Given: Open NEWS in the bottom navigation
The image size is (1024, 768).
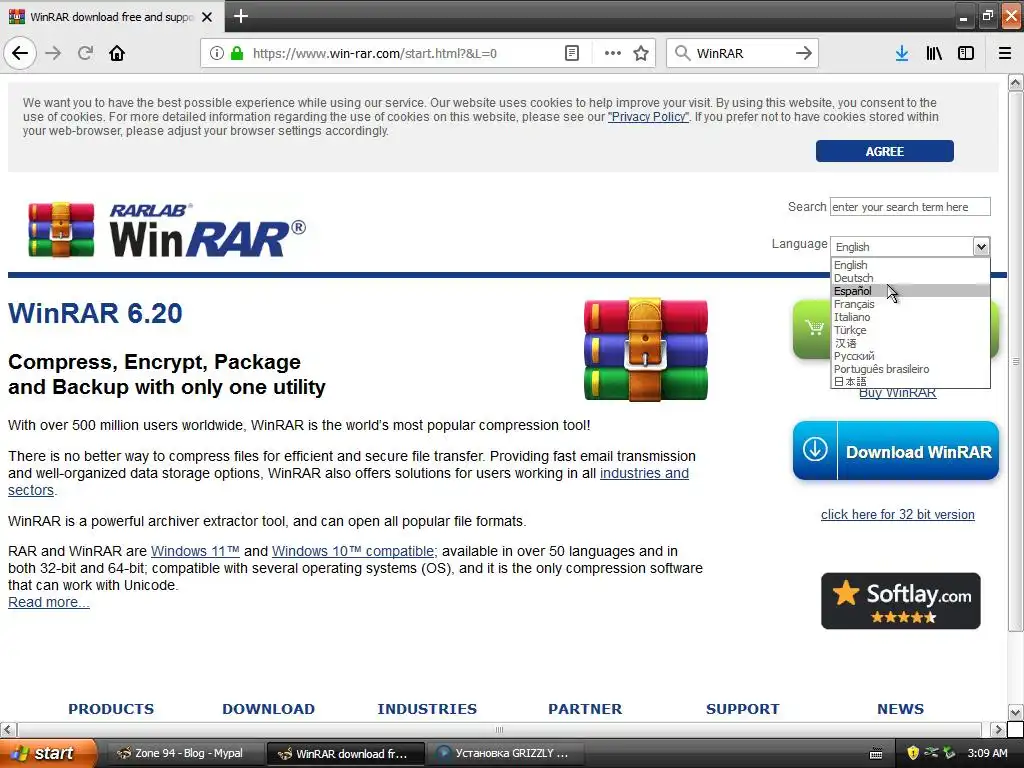Looking at the screenshot, I should [901, 709].
